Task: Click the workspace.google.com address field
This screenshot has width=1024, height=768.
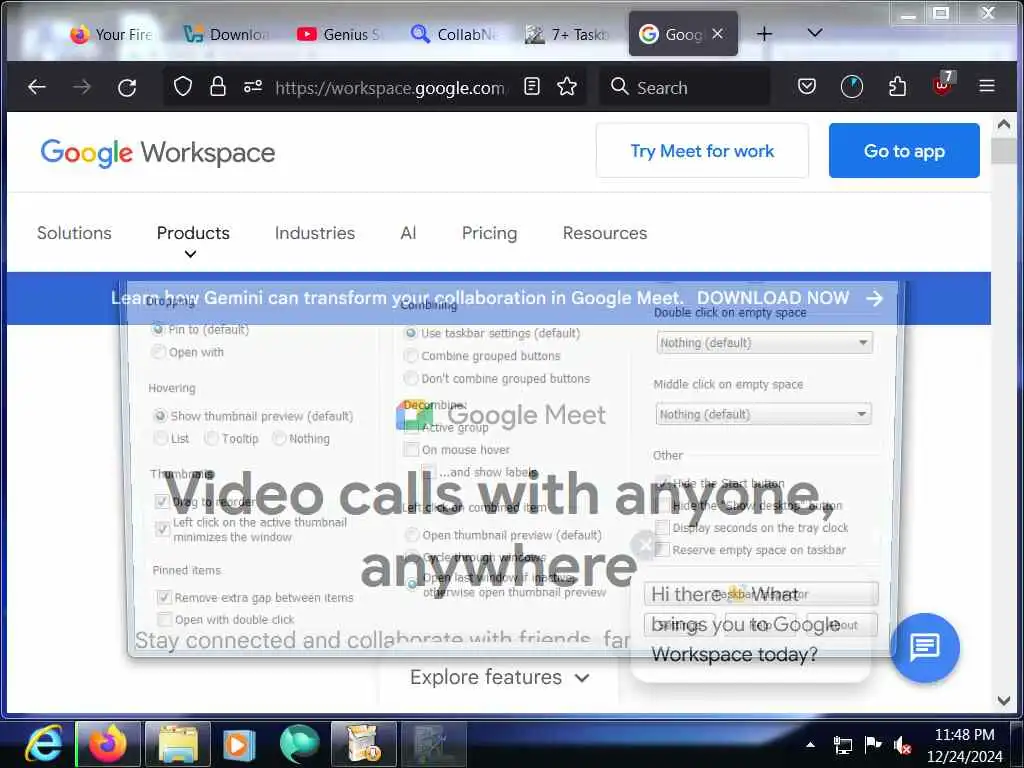Action: coord(390,87)
